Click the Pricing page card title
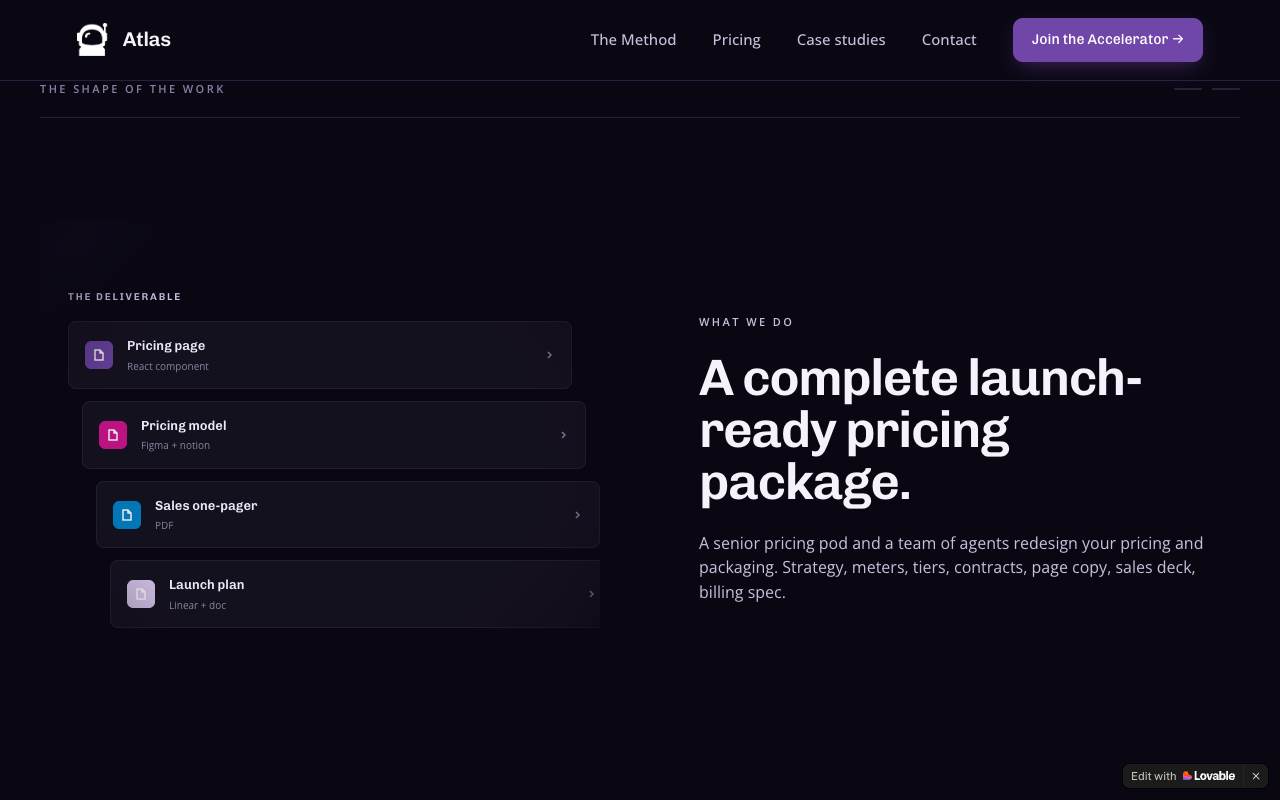The width and height of the screenshot is (1280, 800). [x=166, y=346]
